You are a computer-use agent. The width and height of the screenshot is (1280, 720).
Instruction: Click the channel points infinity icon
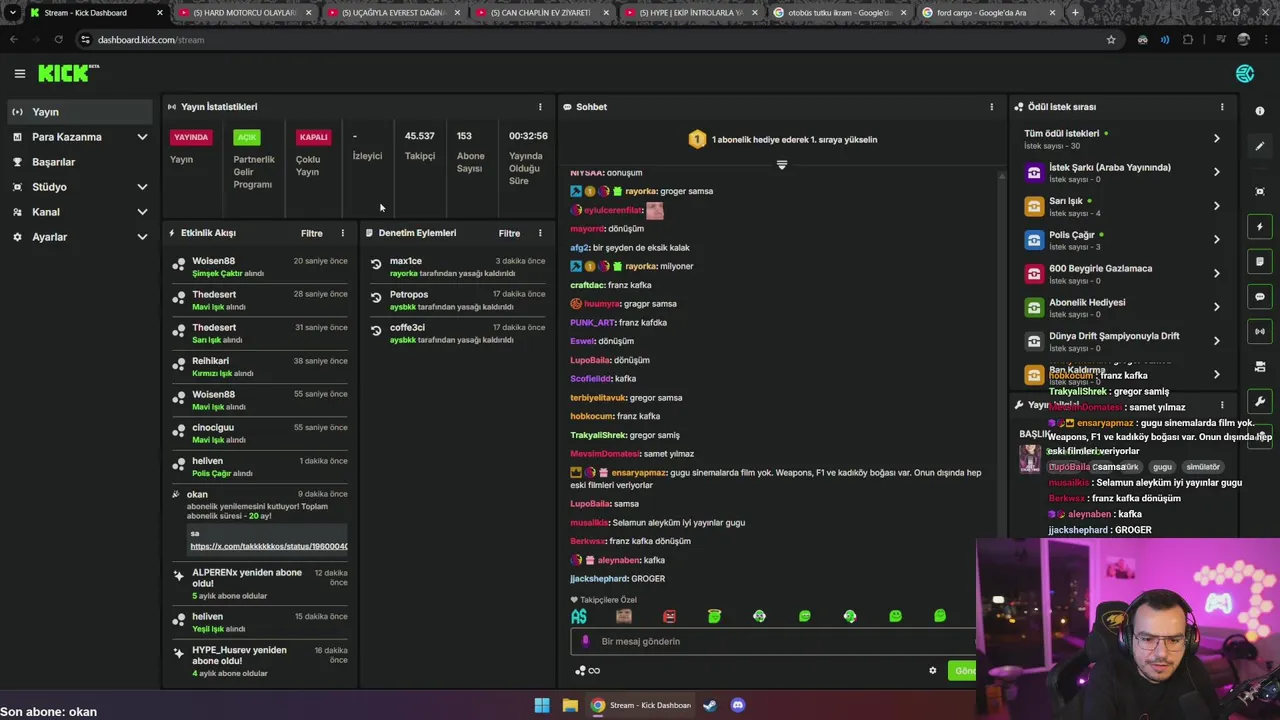tap(588, 671)
